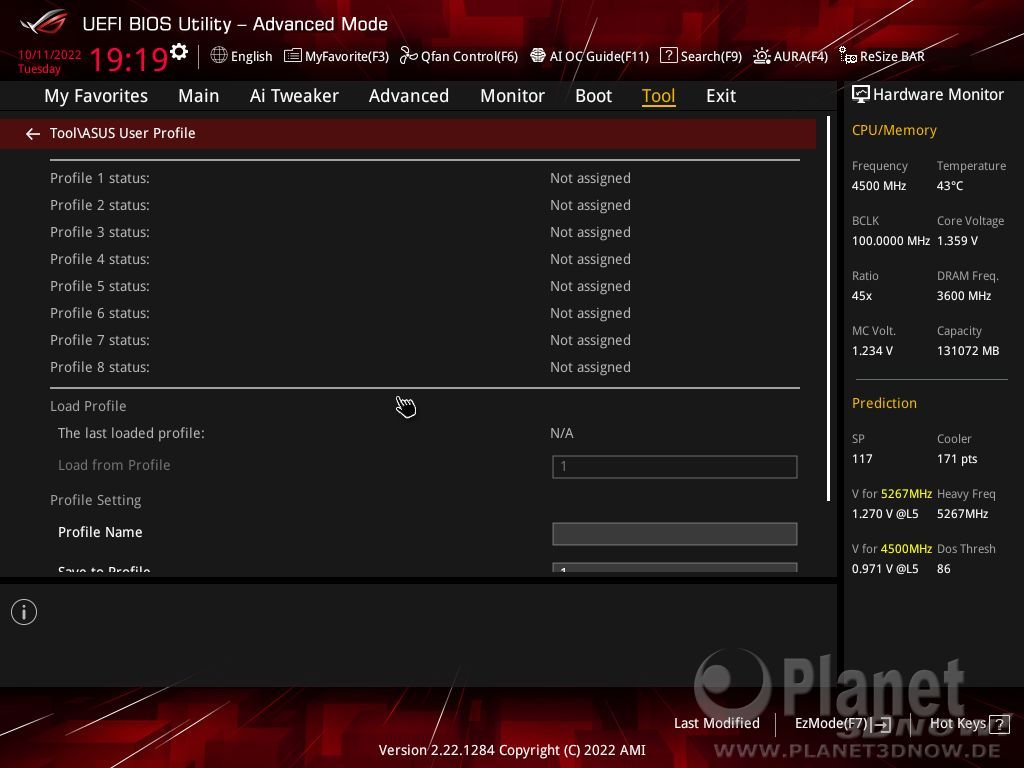This screenshot has height=768, width=1024.
Task: Click the Prediction heading
Action: coord(884,404)
